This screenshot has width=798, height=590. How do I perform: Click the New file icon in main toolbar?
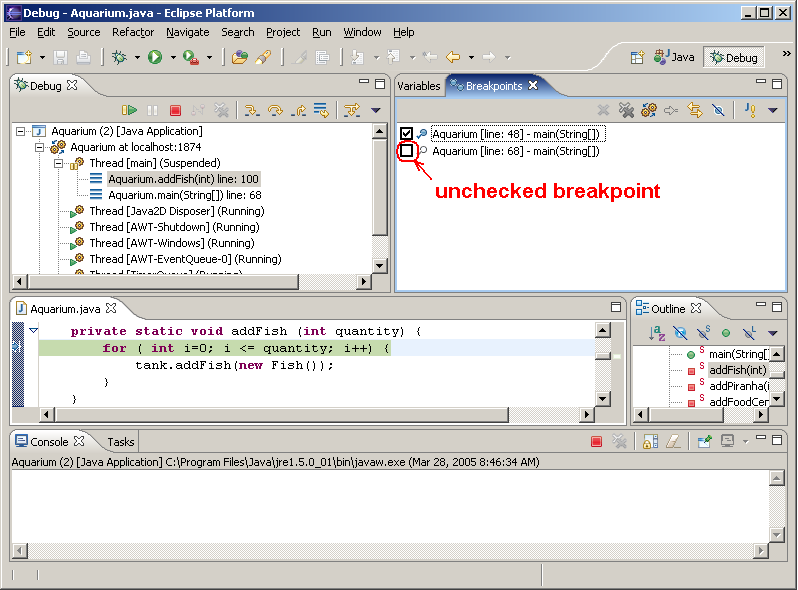[x=24, y=57]
